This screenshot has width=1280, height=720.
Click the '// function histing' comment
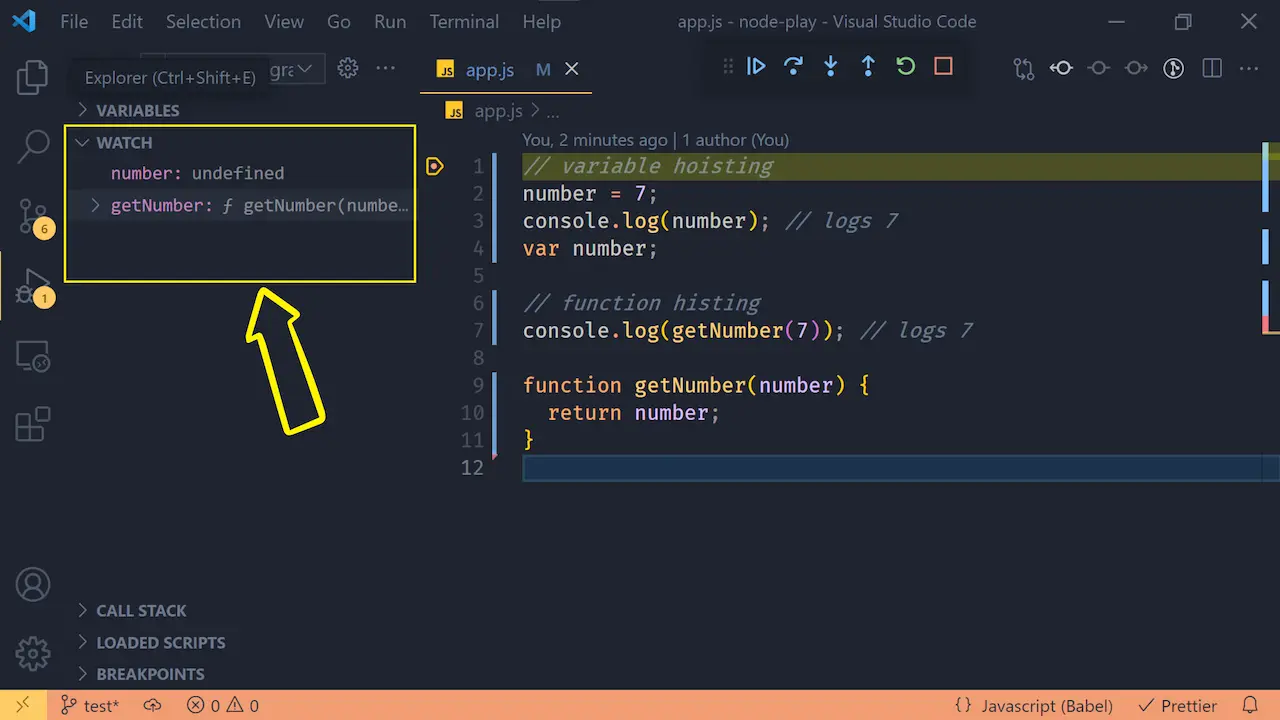click(642, 303)
